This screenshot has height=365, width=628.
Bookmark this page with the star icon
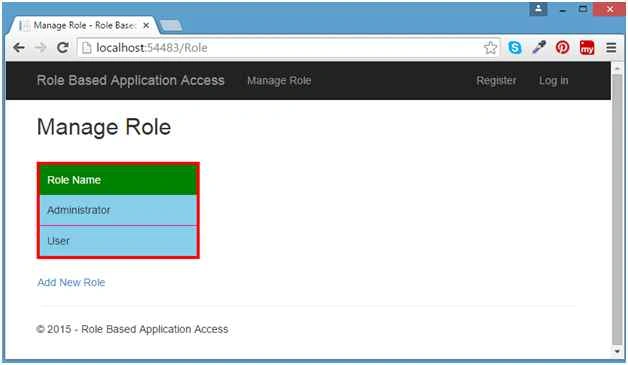[490, 48]
